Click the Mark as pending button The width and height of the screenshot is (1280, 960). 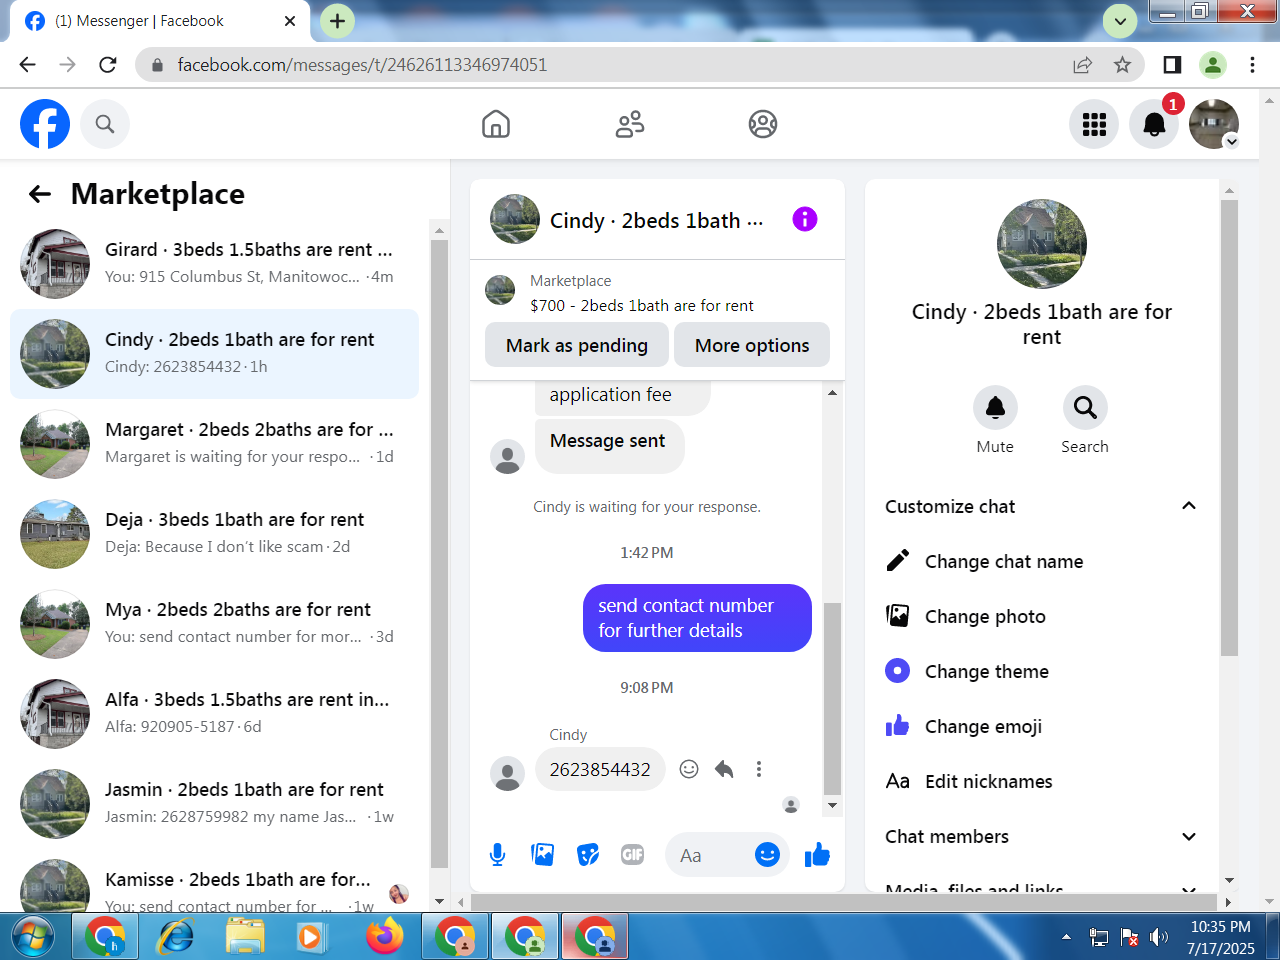(x=577, y=345)
